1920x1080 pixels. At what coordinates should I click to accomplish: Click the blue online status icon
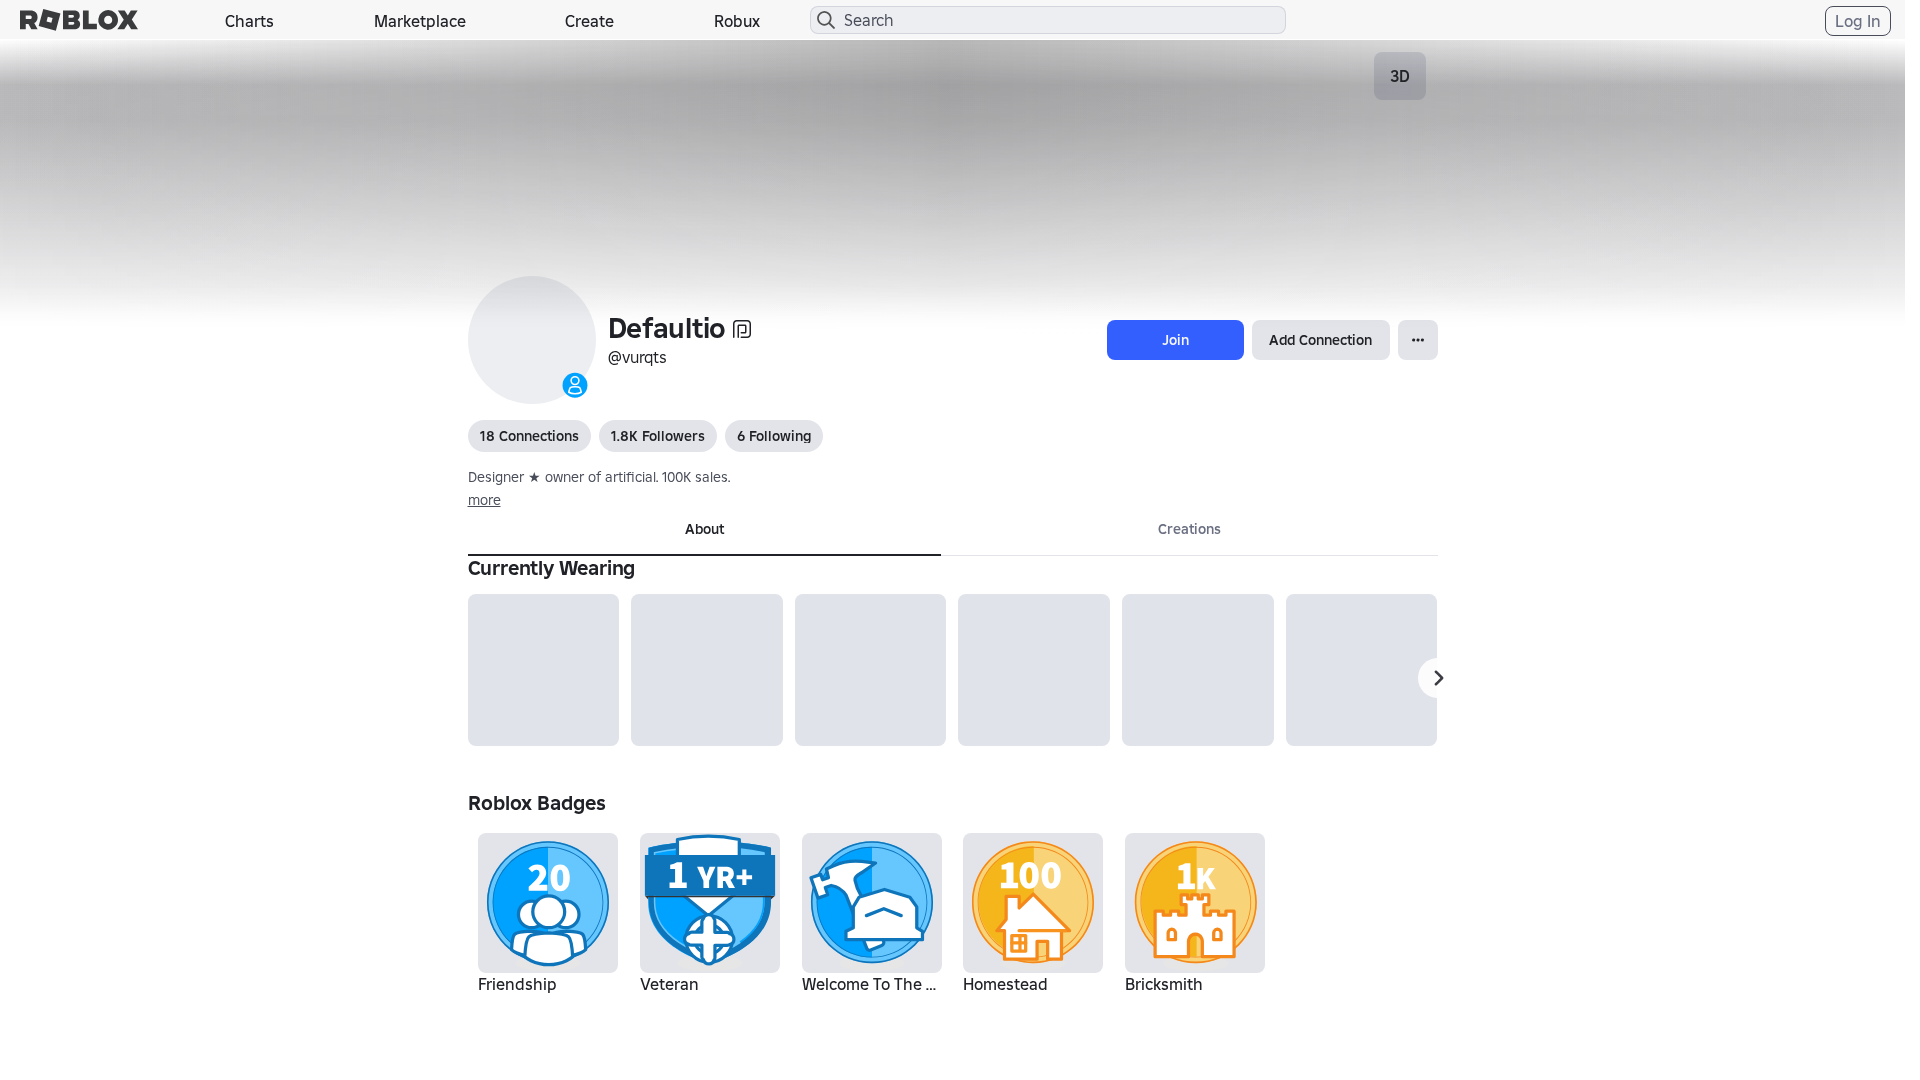pos(575,385)
